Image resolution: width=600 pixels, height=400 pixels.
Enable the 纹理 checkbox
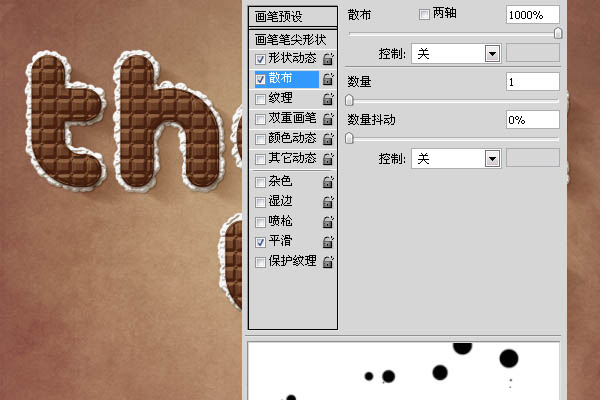pos(260,100)
